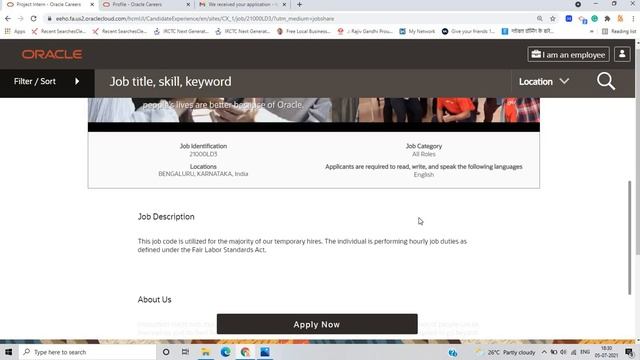Click Cortana circle icon in taskbar
640x360 pixels.
[166, 352]
